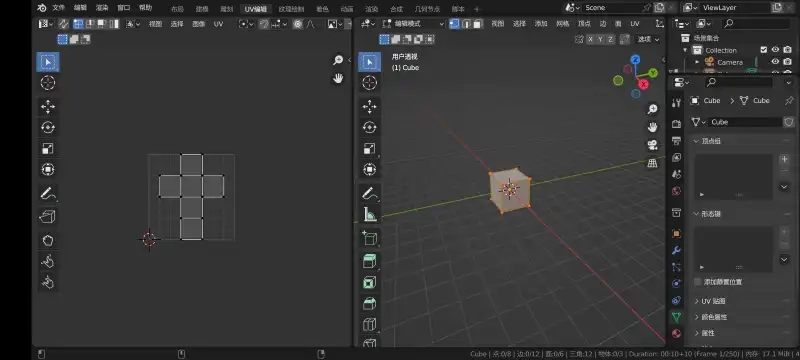This screenshot has width=800, height=360.
Task: Pick the 2D Cursor tool in the UV editor
Action: coord(47,83)
